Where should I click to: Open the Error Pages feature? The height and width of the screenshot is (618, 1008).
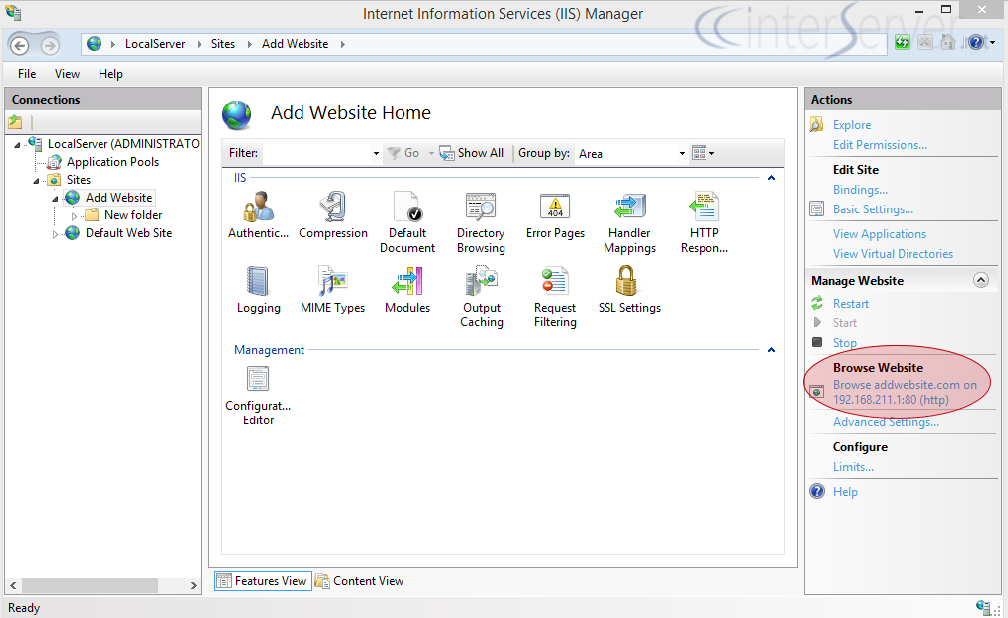(x=555, y=215)
